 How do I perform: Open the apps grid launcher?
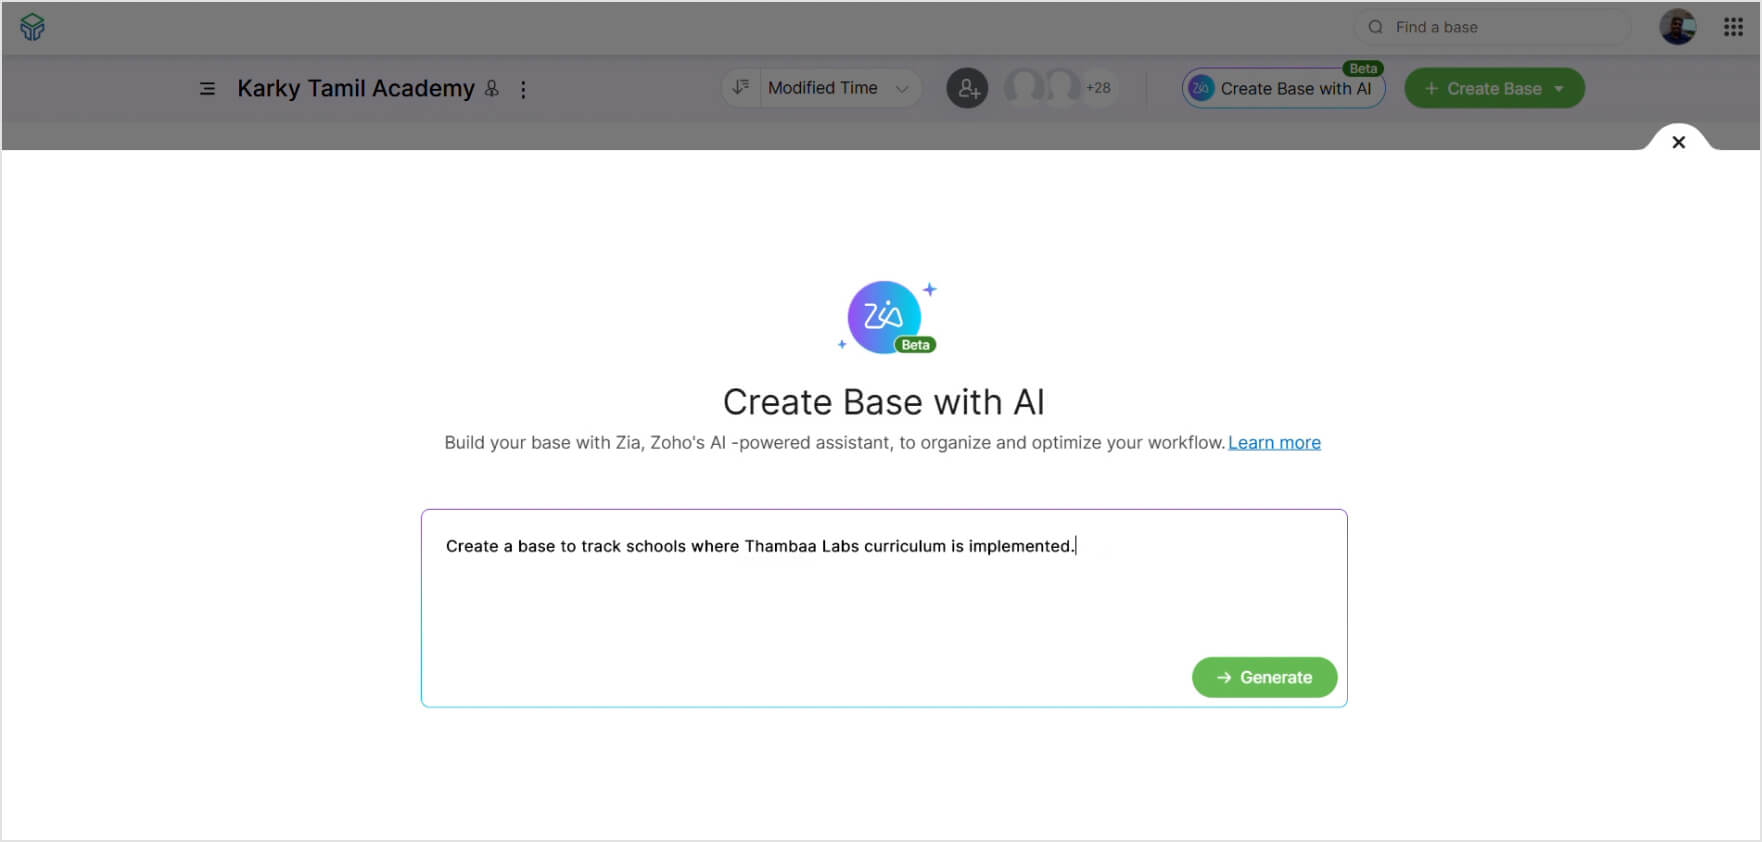pos(1734,27)
